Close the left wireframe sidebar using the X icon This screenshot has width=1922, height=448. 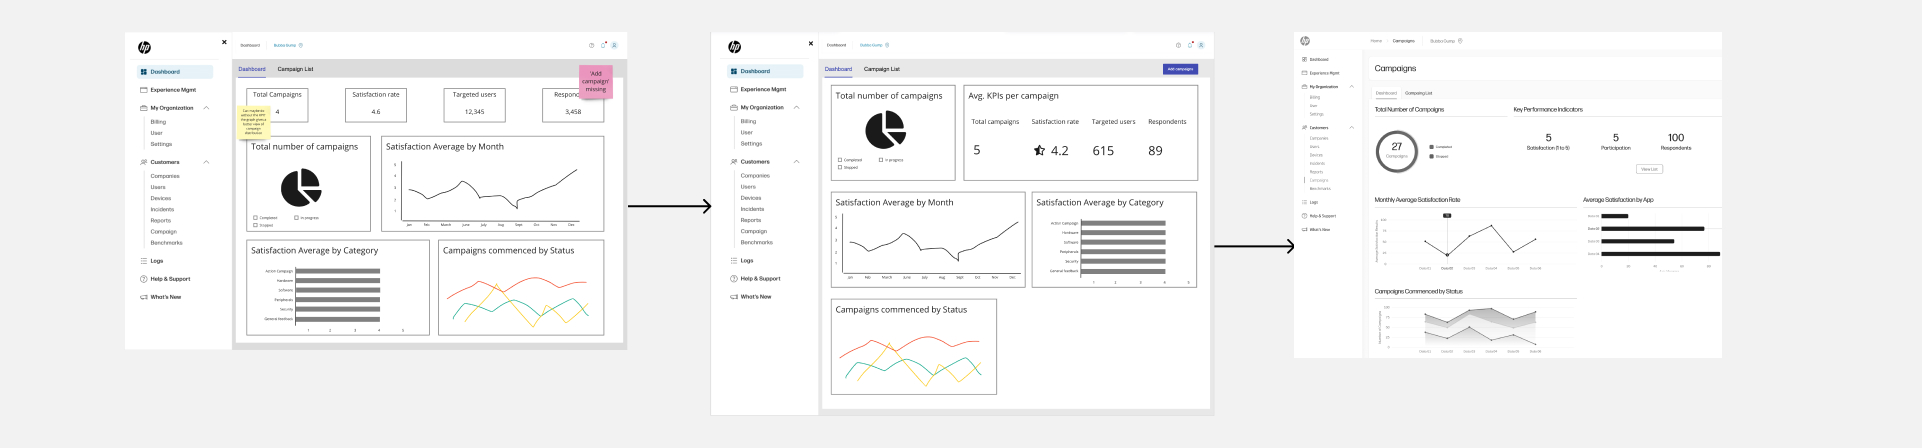tap(224, 42)
